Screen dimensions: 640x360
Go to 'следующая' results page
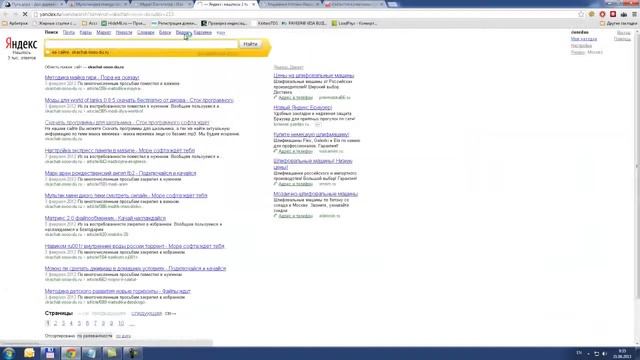click(147, 313)
